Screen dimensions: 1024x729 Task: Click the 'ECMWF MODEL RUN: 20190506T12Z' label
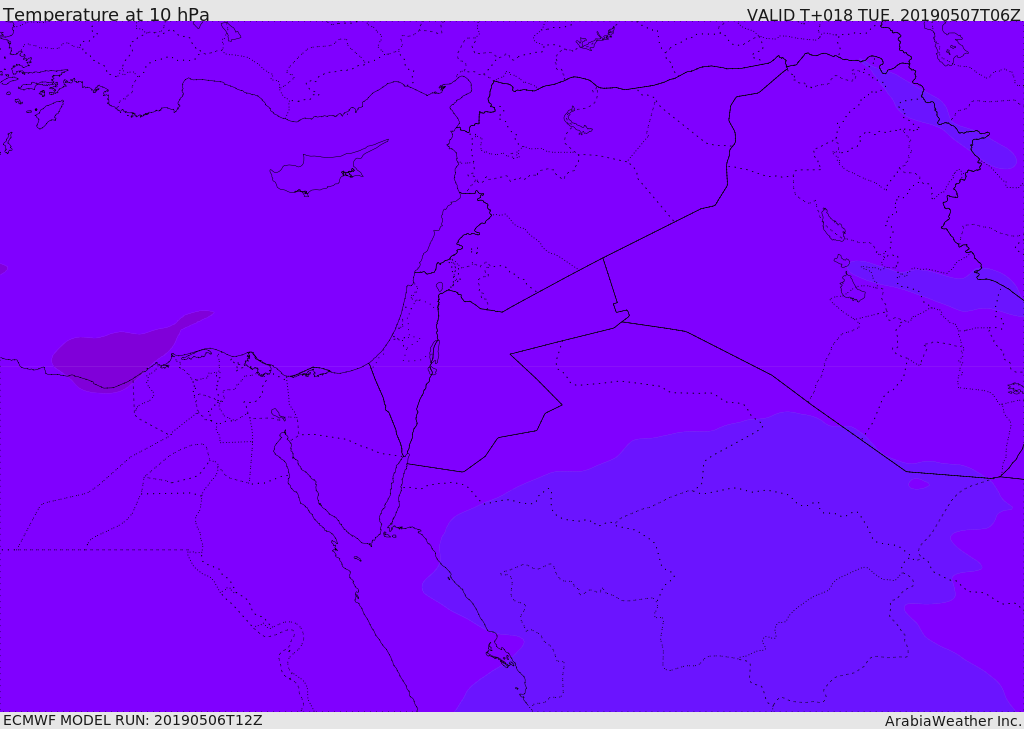coord(133,720)
